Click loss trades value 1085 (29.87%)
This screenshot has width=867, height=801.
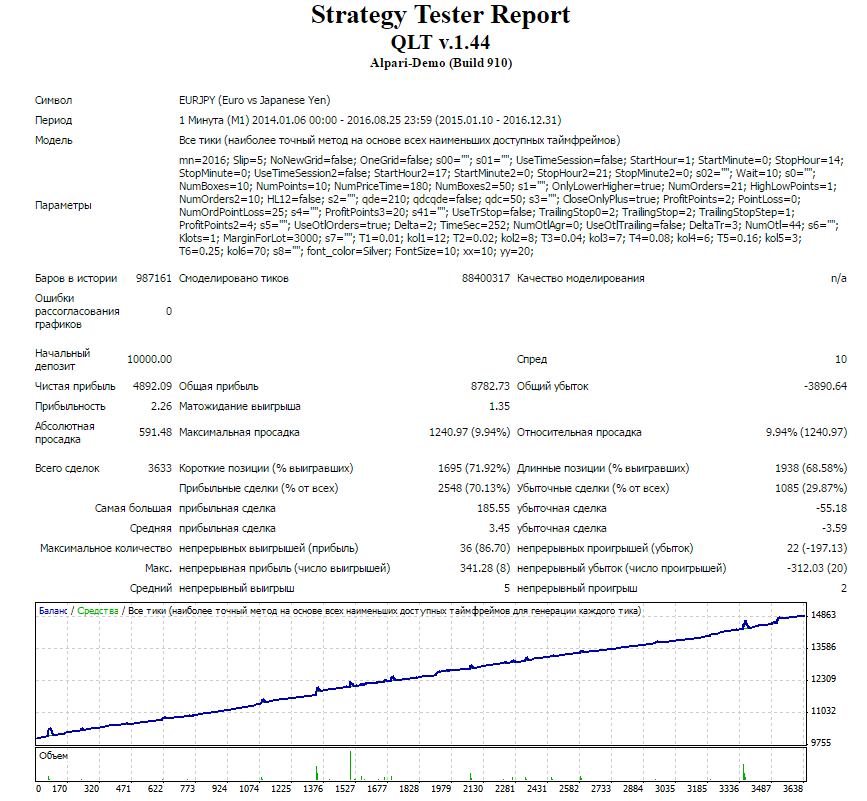coord(811,488)
